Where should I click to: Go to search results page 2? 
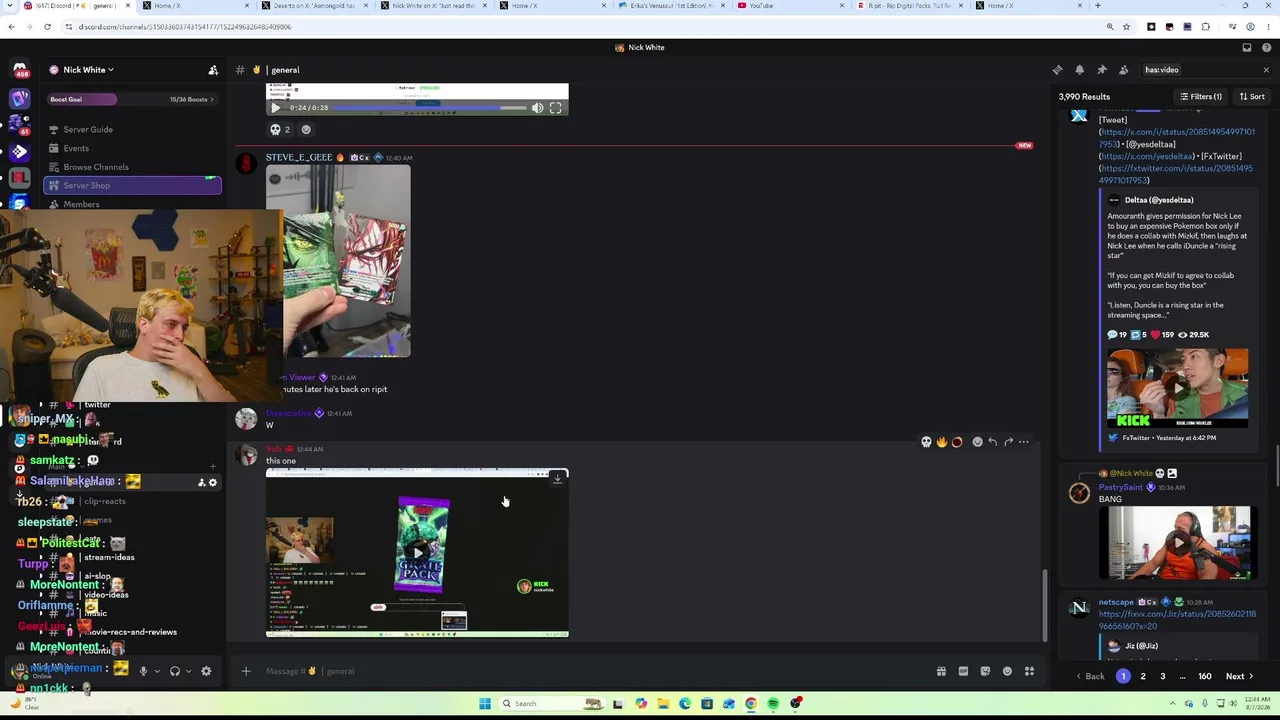coord(1143,677)
